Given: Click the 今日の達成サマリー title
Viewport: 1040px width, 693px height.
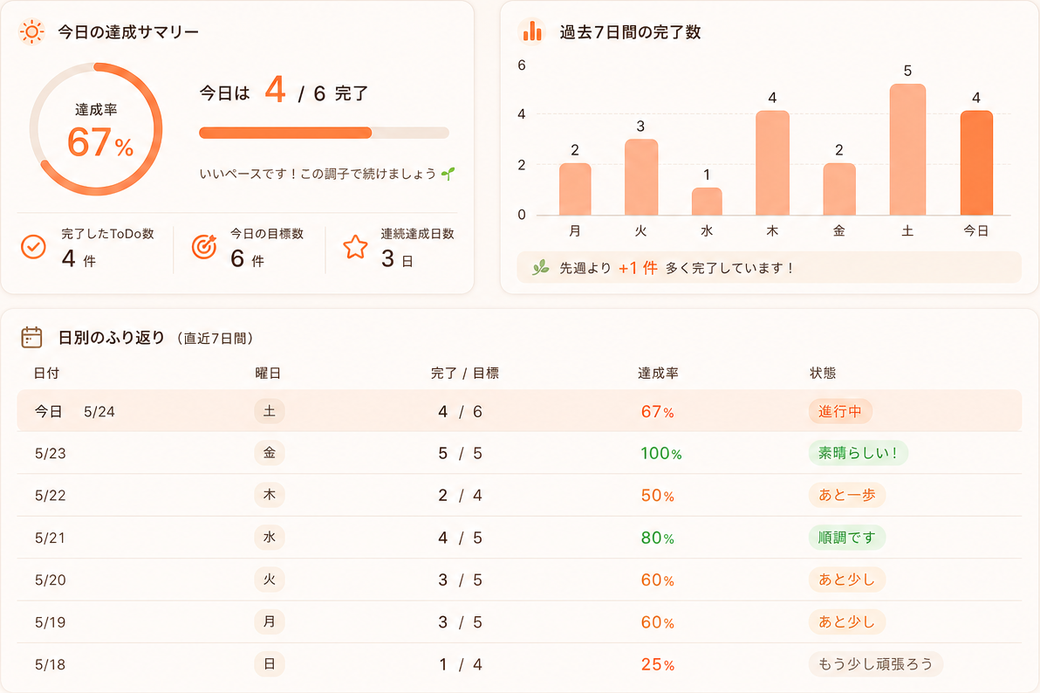Looking at the screenshot, I should click(x=128, y=32).
